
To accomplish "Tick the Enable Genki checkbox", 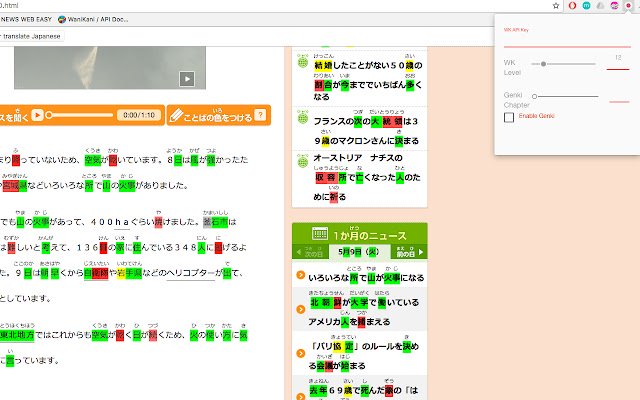I will pos(509,117).
